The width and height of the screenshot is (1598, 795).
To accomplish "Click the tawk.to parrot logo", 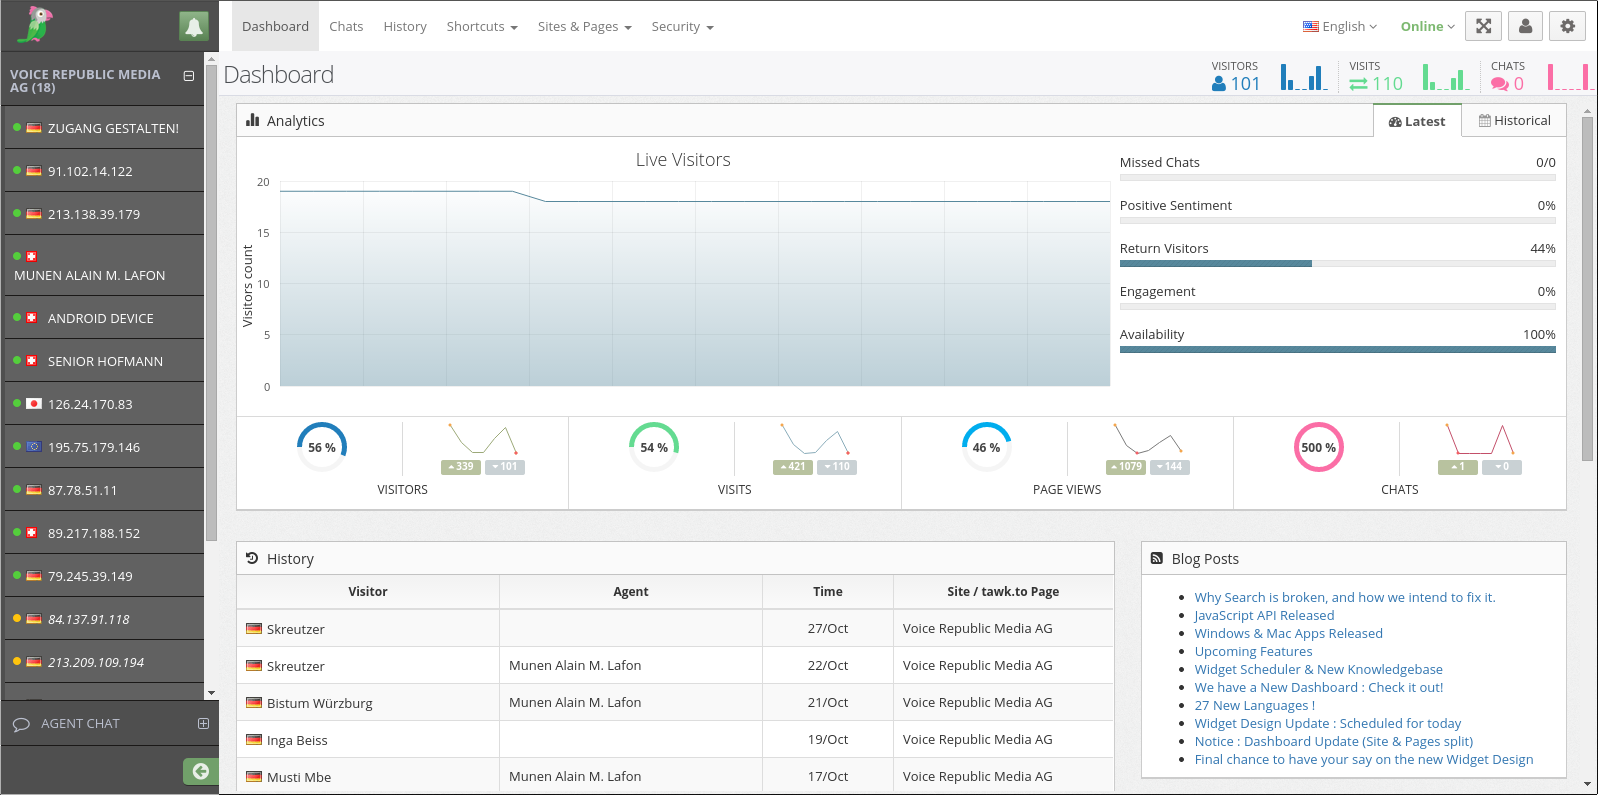I will [35, 25].
